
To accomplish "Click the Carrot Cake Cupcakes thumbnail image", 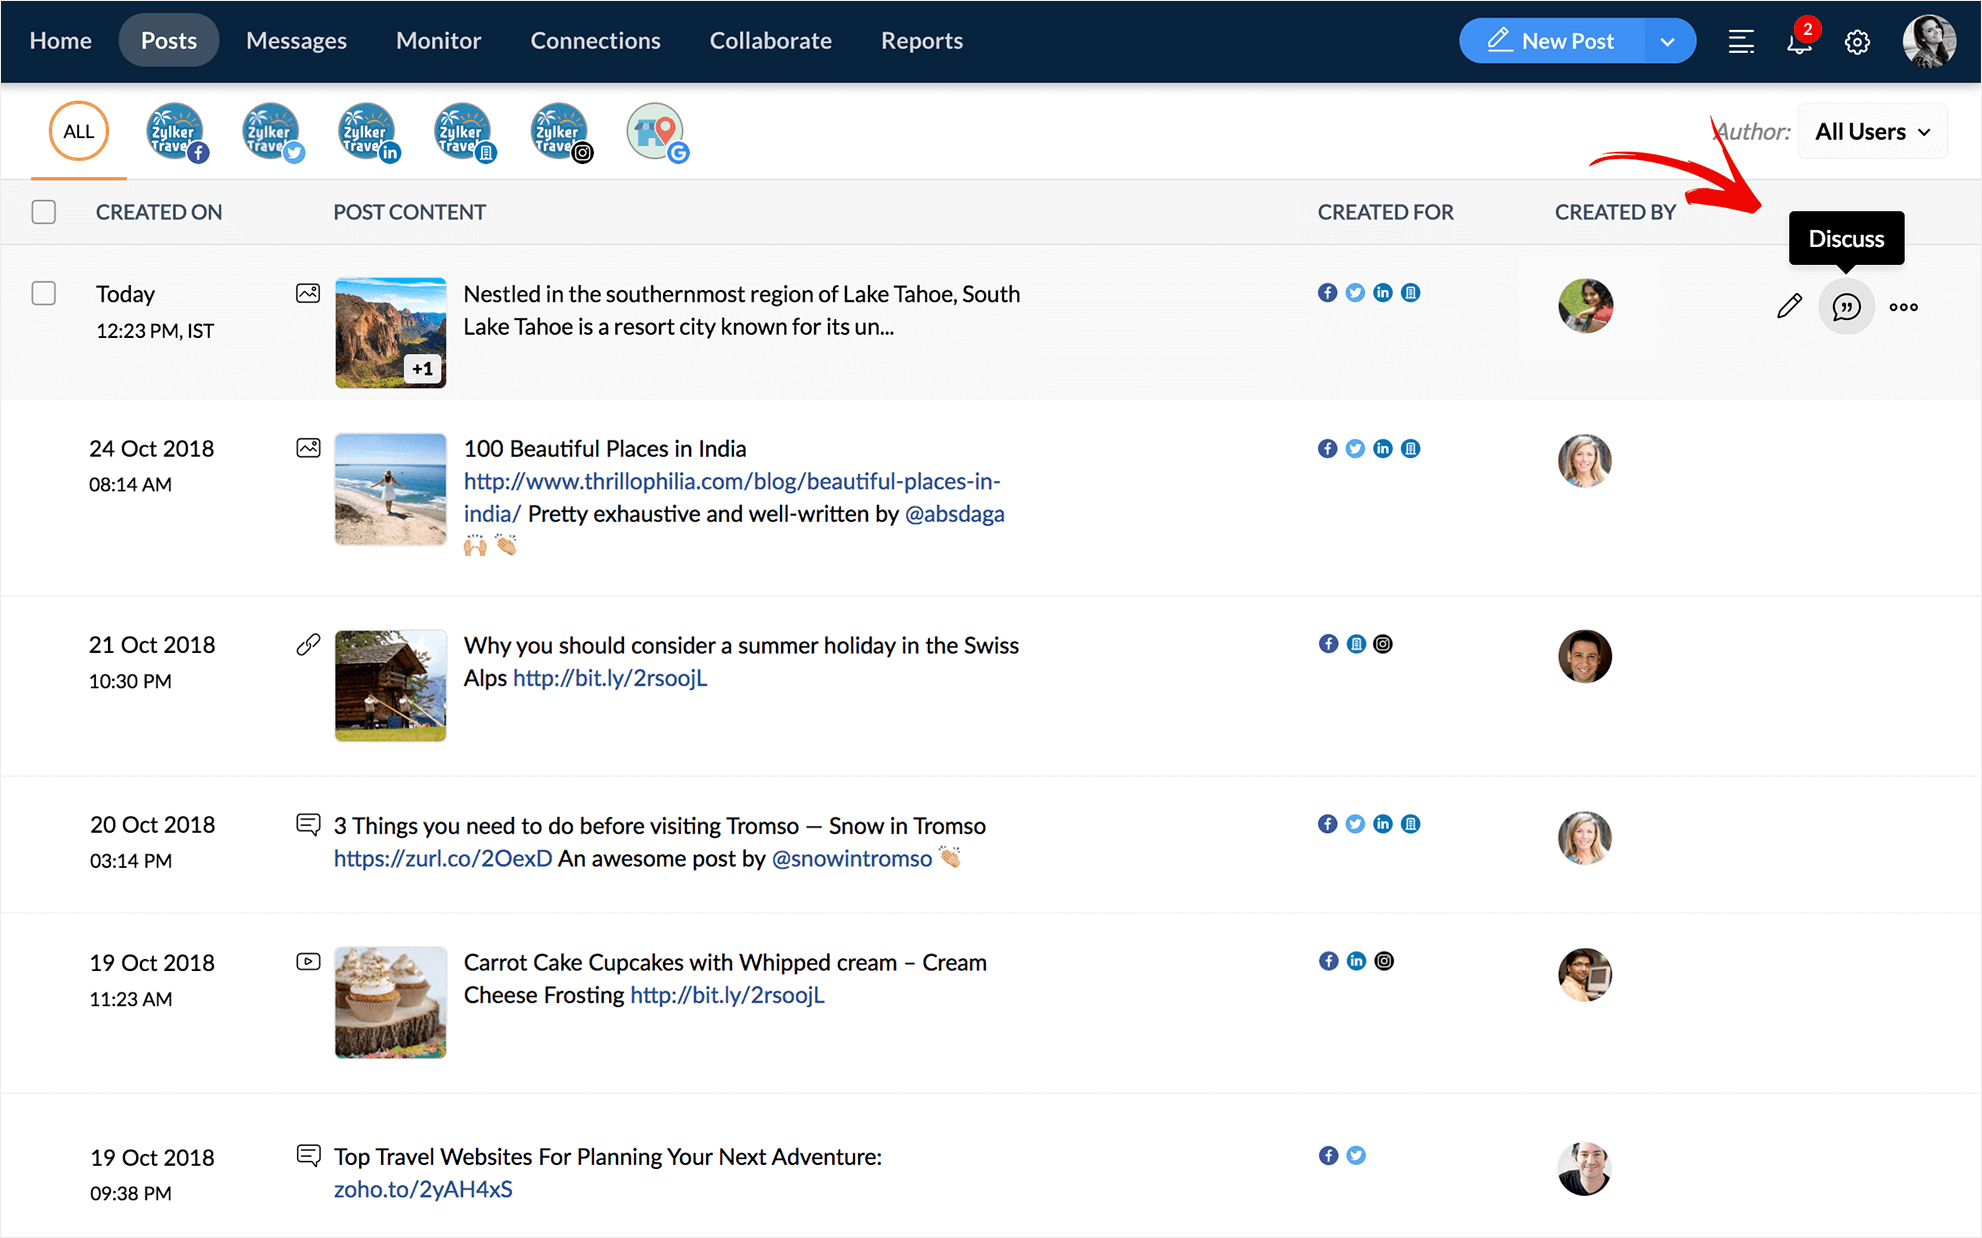I will [x=390, y=1002].
